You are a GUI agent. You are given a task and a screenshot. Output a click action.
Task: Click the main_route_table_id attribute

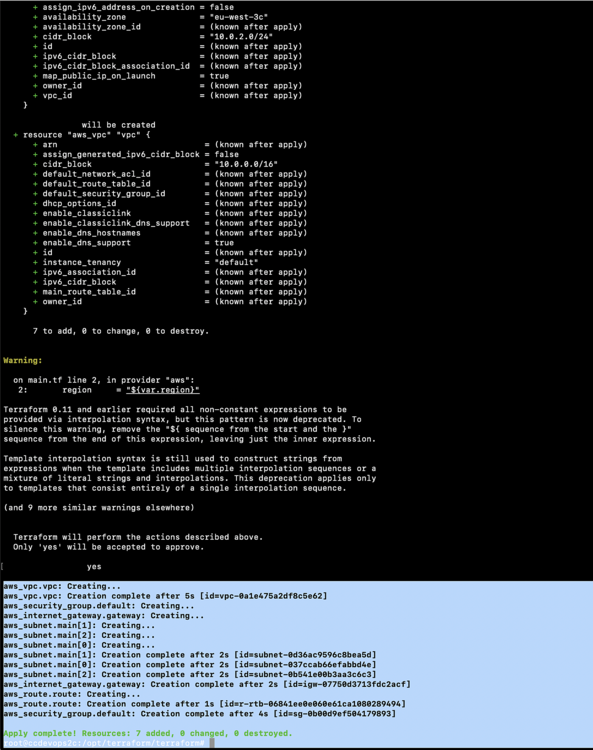[89, 292]
